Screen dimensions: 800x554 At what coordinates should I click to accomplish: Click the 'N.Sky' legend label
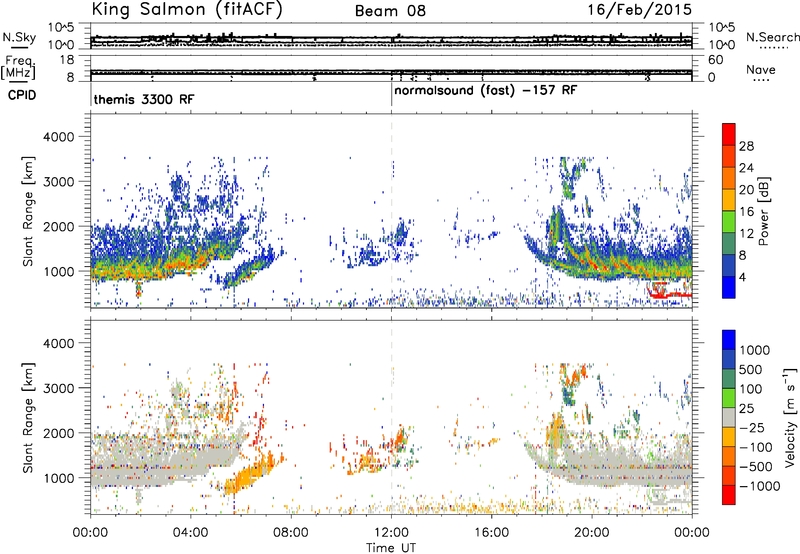19,37
